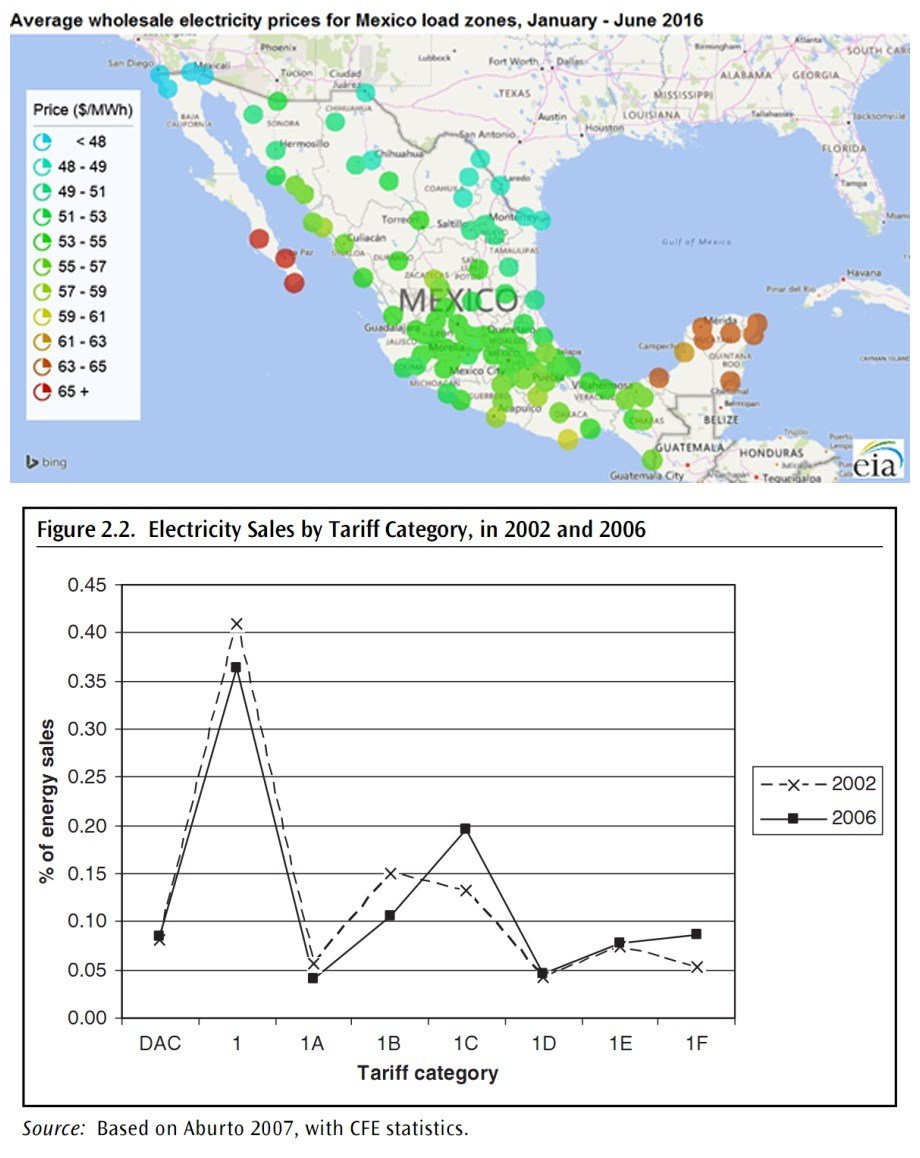Click the map title about wholesale electricity prices
The height and width of the screenshot is (1158, 920).
click(357, 20)
